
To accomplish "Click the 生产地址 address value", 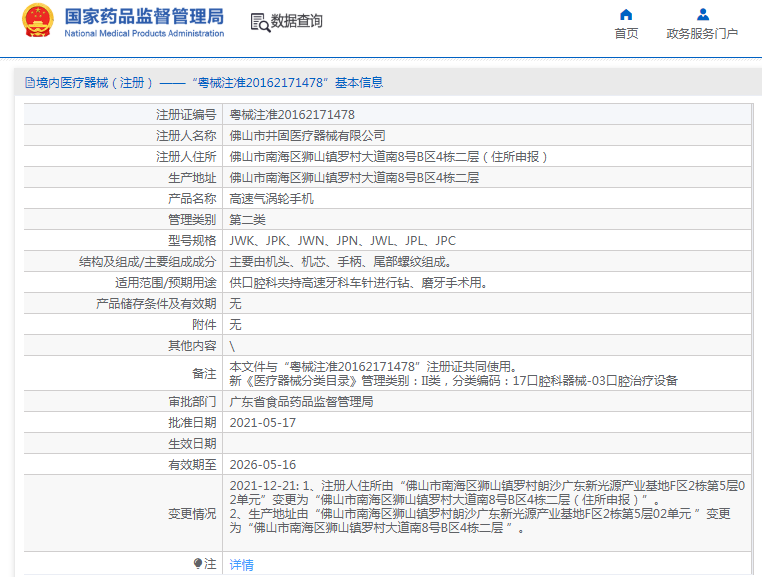I will pos(354,177).
